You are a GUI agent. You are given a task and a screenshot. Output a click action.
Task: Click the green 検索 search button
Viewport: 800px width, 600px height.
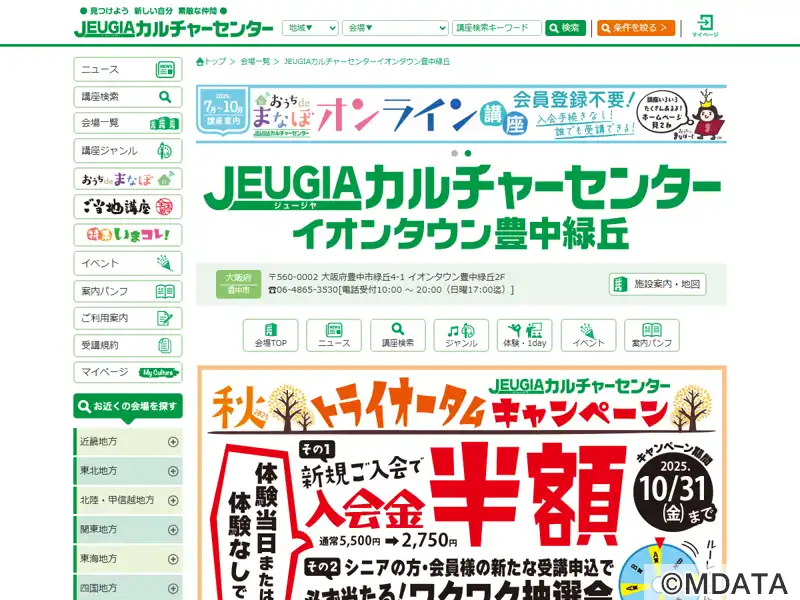pos(565,28)
